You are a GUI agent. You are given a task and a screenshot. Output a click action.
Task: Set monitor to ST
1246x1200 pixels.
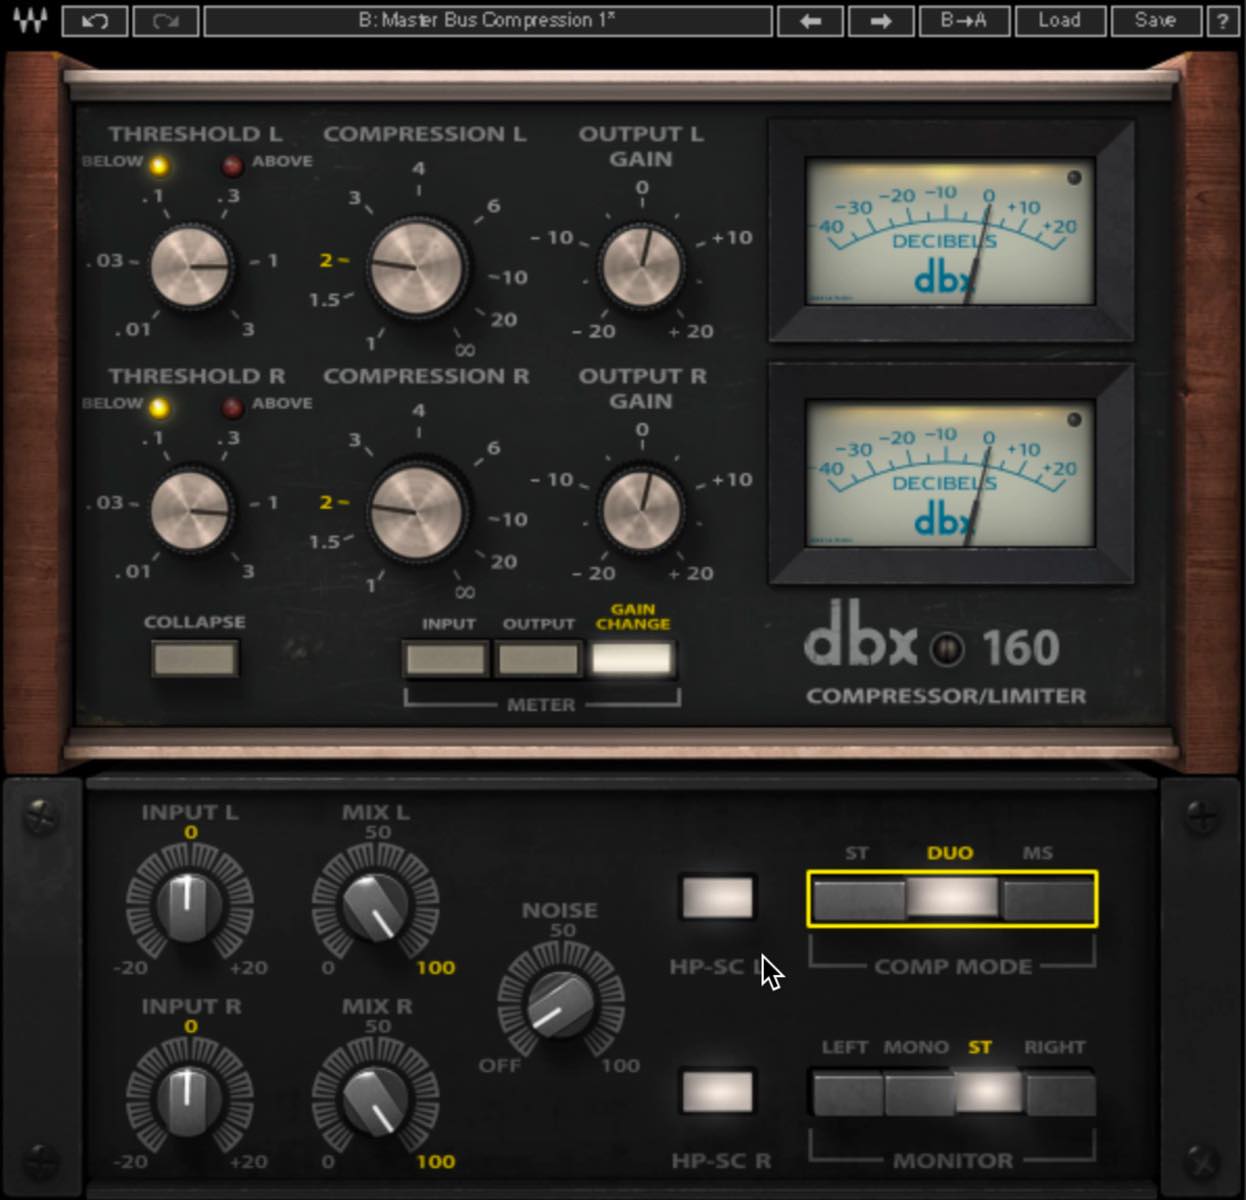coord(989,1093)
